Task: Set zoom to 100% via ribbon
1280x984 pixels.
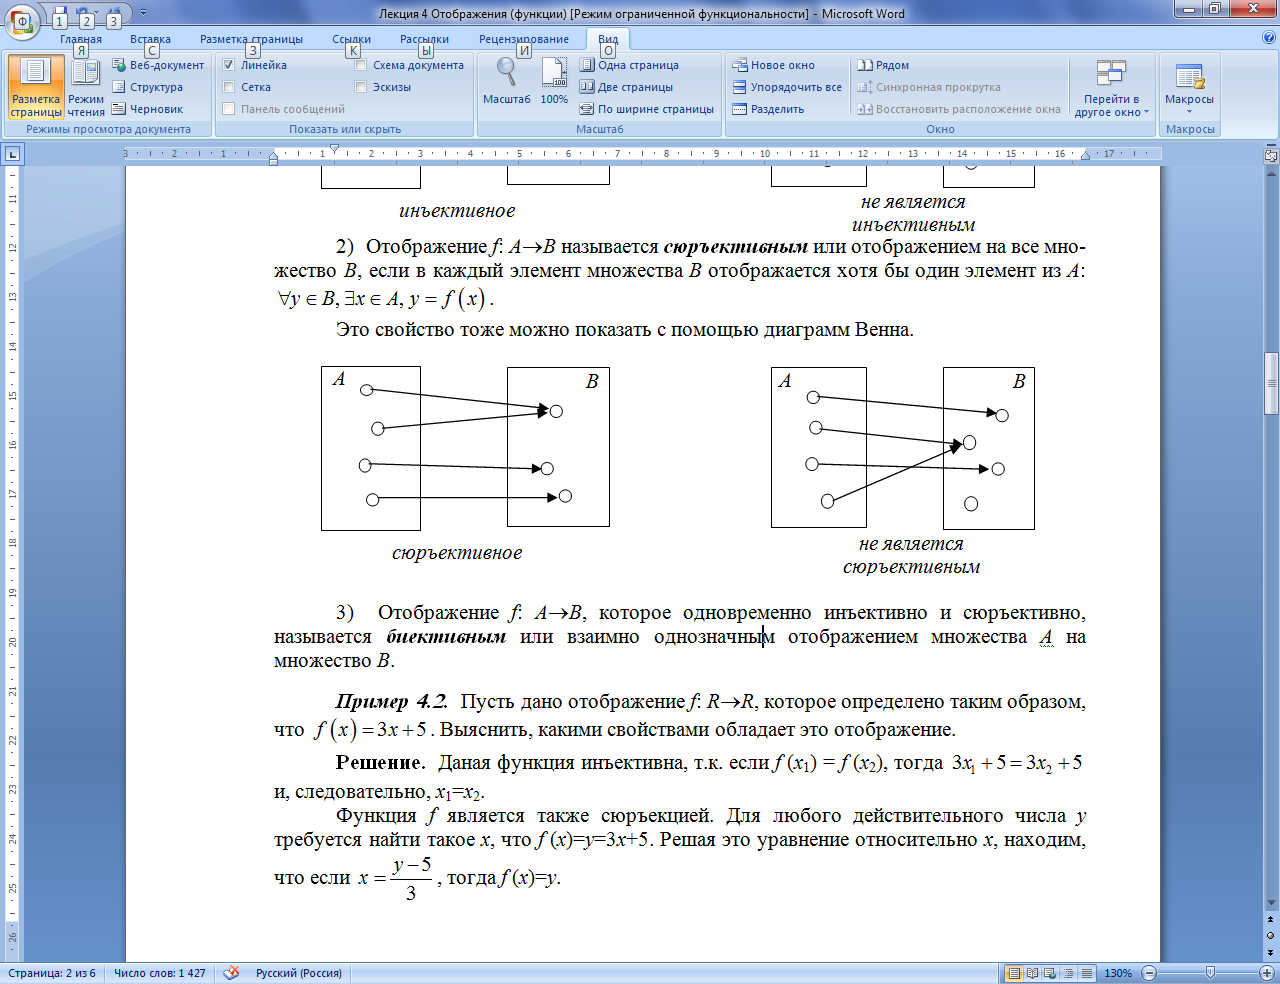Action: click(554, 82)
